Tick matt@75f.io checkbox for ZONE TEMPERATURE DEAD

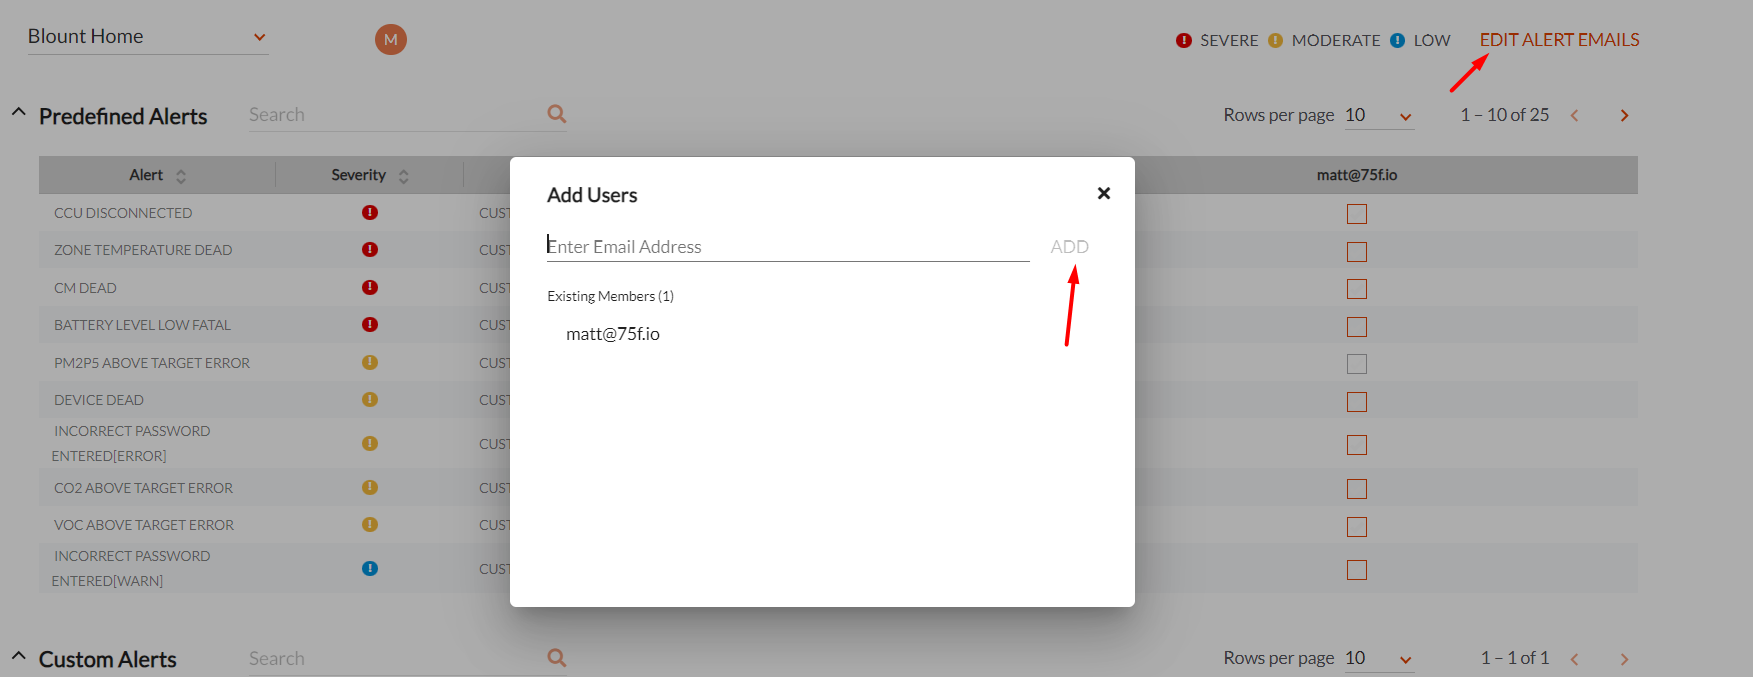(1357, 252)
